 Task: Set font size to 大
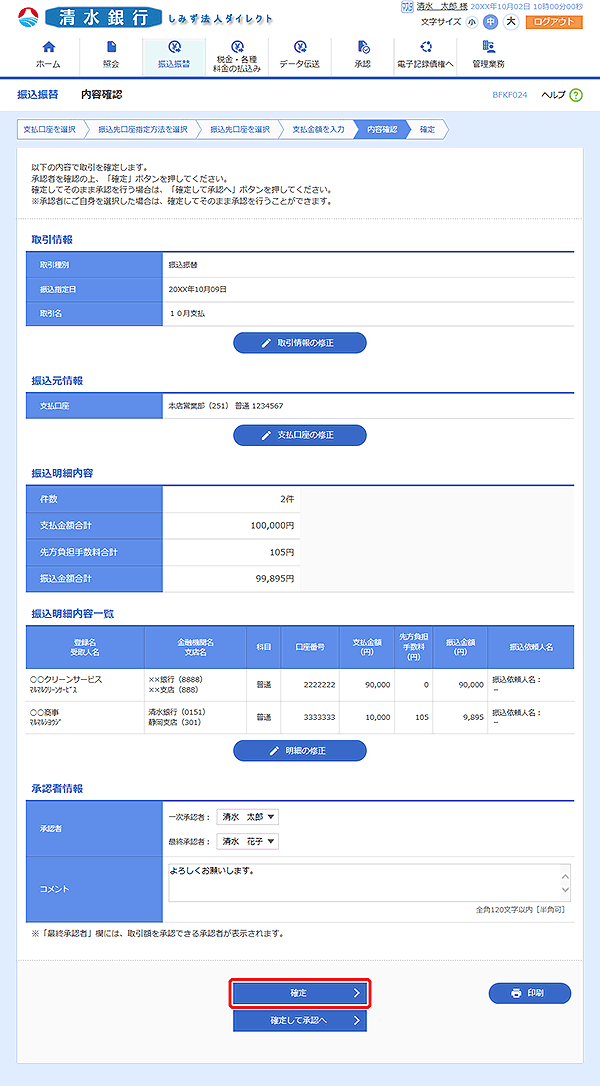(x=510, y=22)
